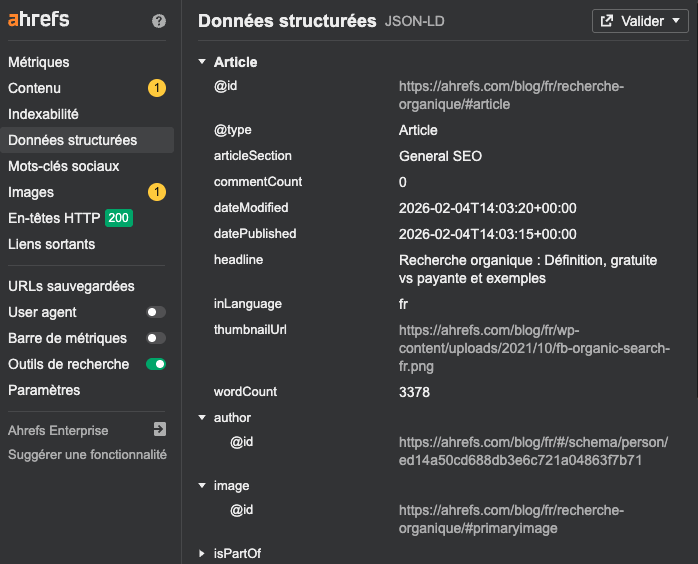
Task: Collapse the image node
Action: pos(202,485)
